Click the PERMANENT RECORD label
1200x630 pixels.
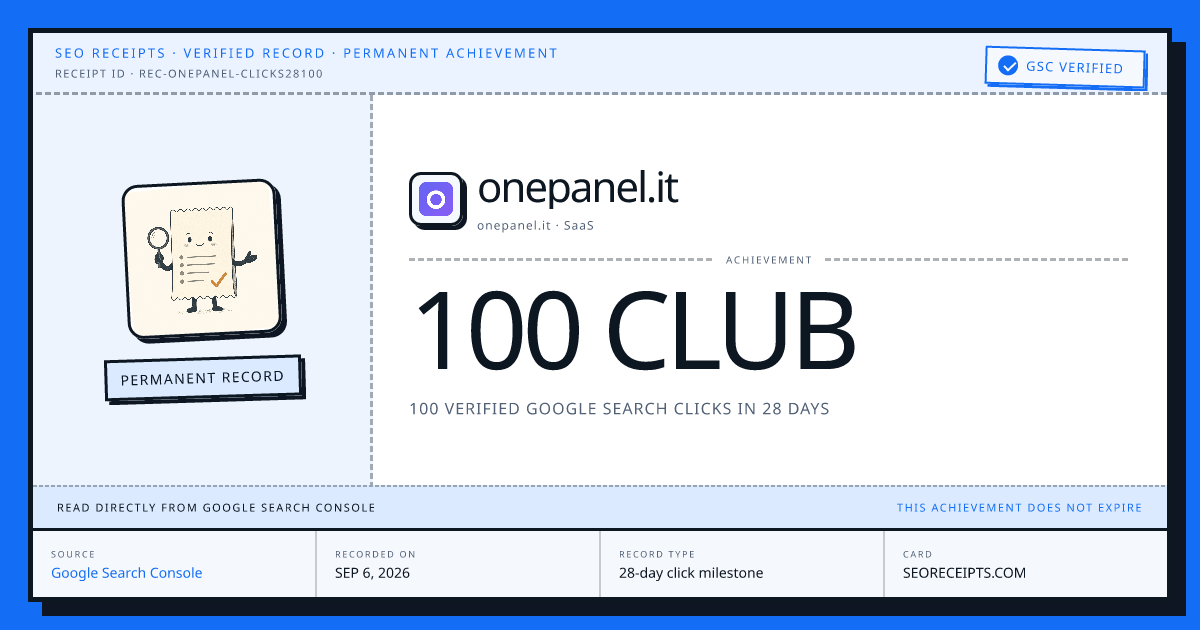(x=202, y=379)
